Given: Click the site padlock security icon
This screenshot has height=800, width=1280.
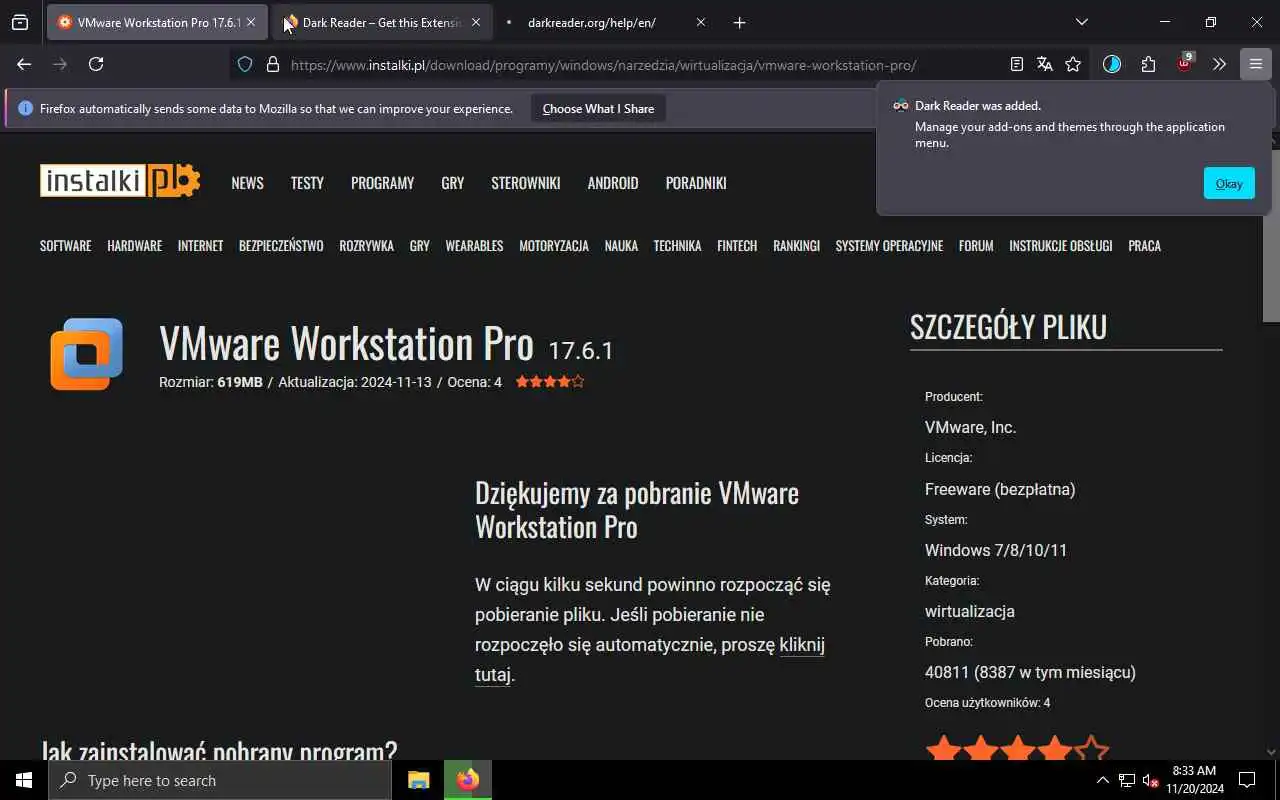Looking at the screenshot, I should tap(272, 64).
